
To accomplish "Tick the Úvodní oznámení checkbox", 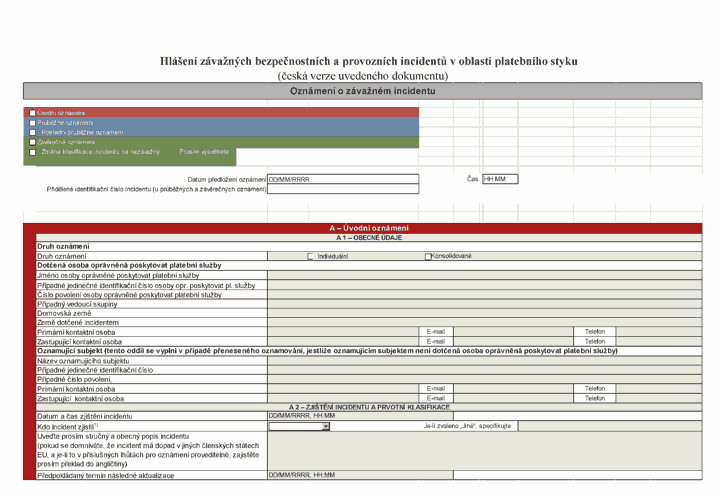I will pyautogui.click(x=33, y=113).
